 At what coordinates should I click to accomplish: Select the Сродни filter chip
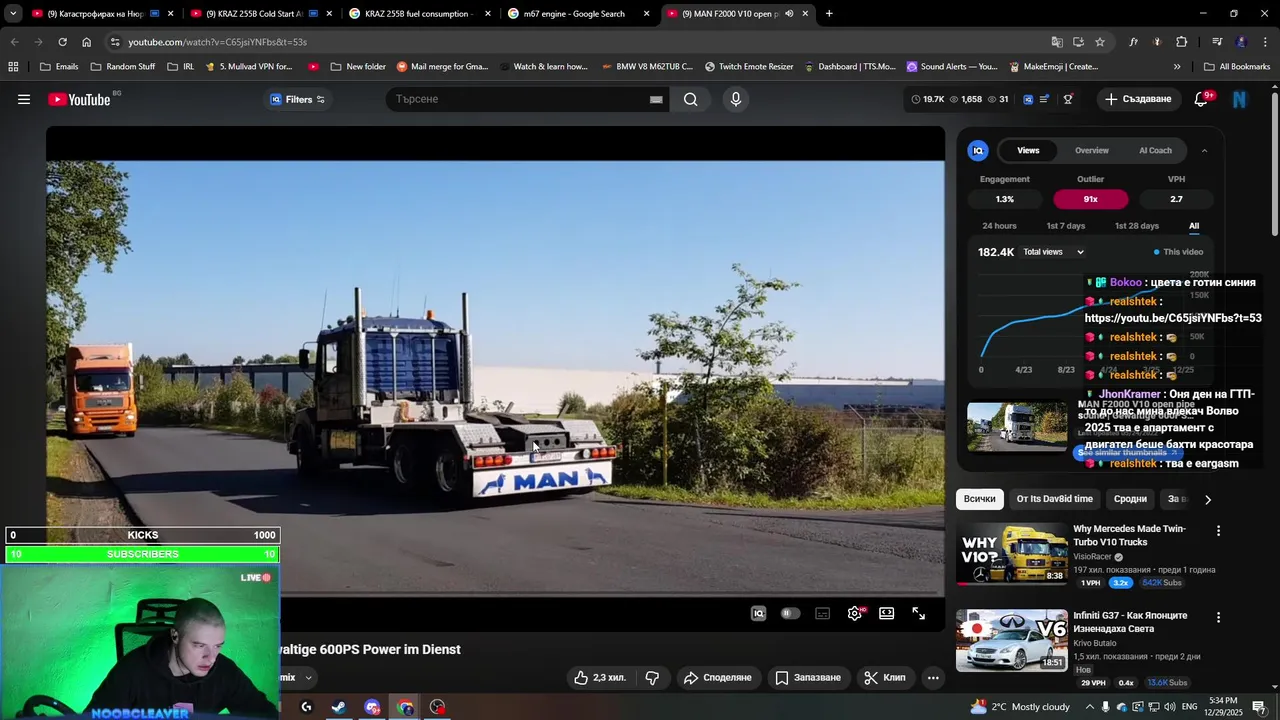tap(1130, 499)
